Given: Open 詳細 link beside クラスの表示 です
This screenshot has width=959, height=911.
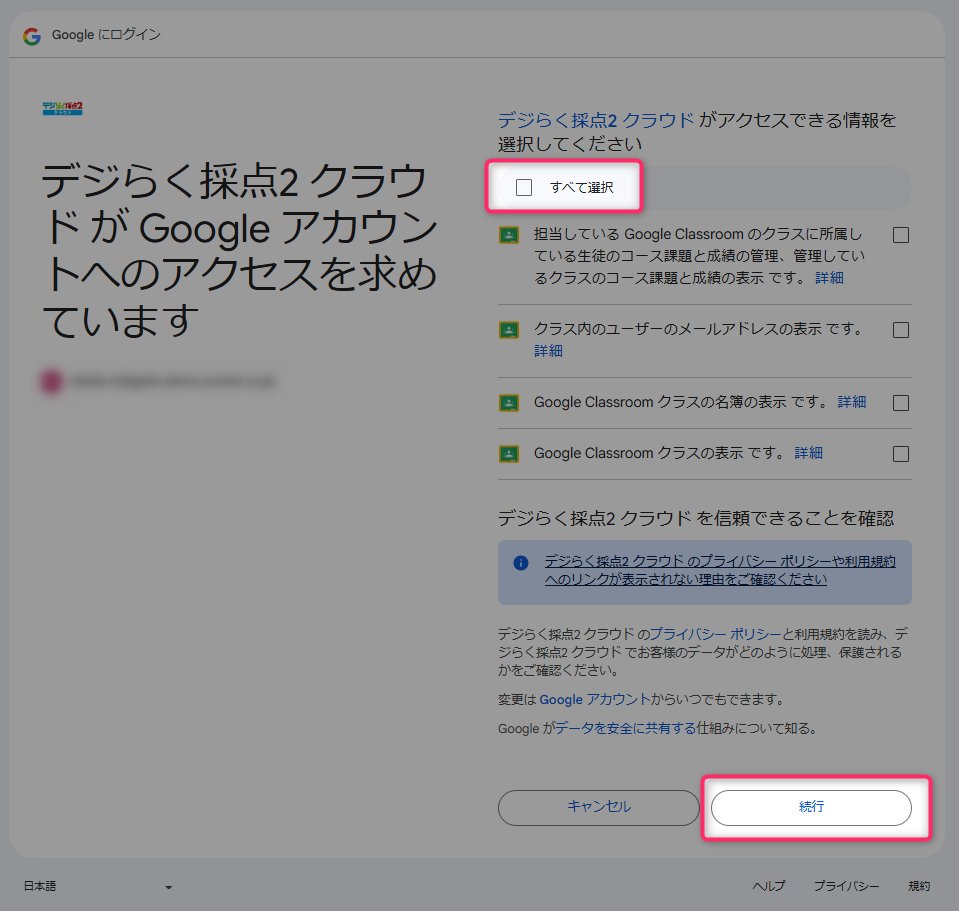Looking at the screenshot, I should [x=808, y=453].
